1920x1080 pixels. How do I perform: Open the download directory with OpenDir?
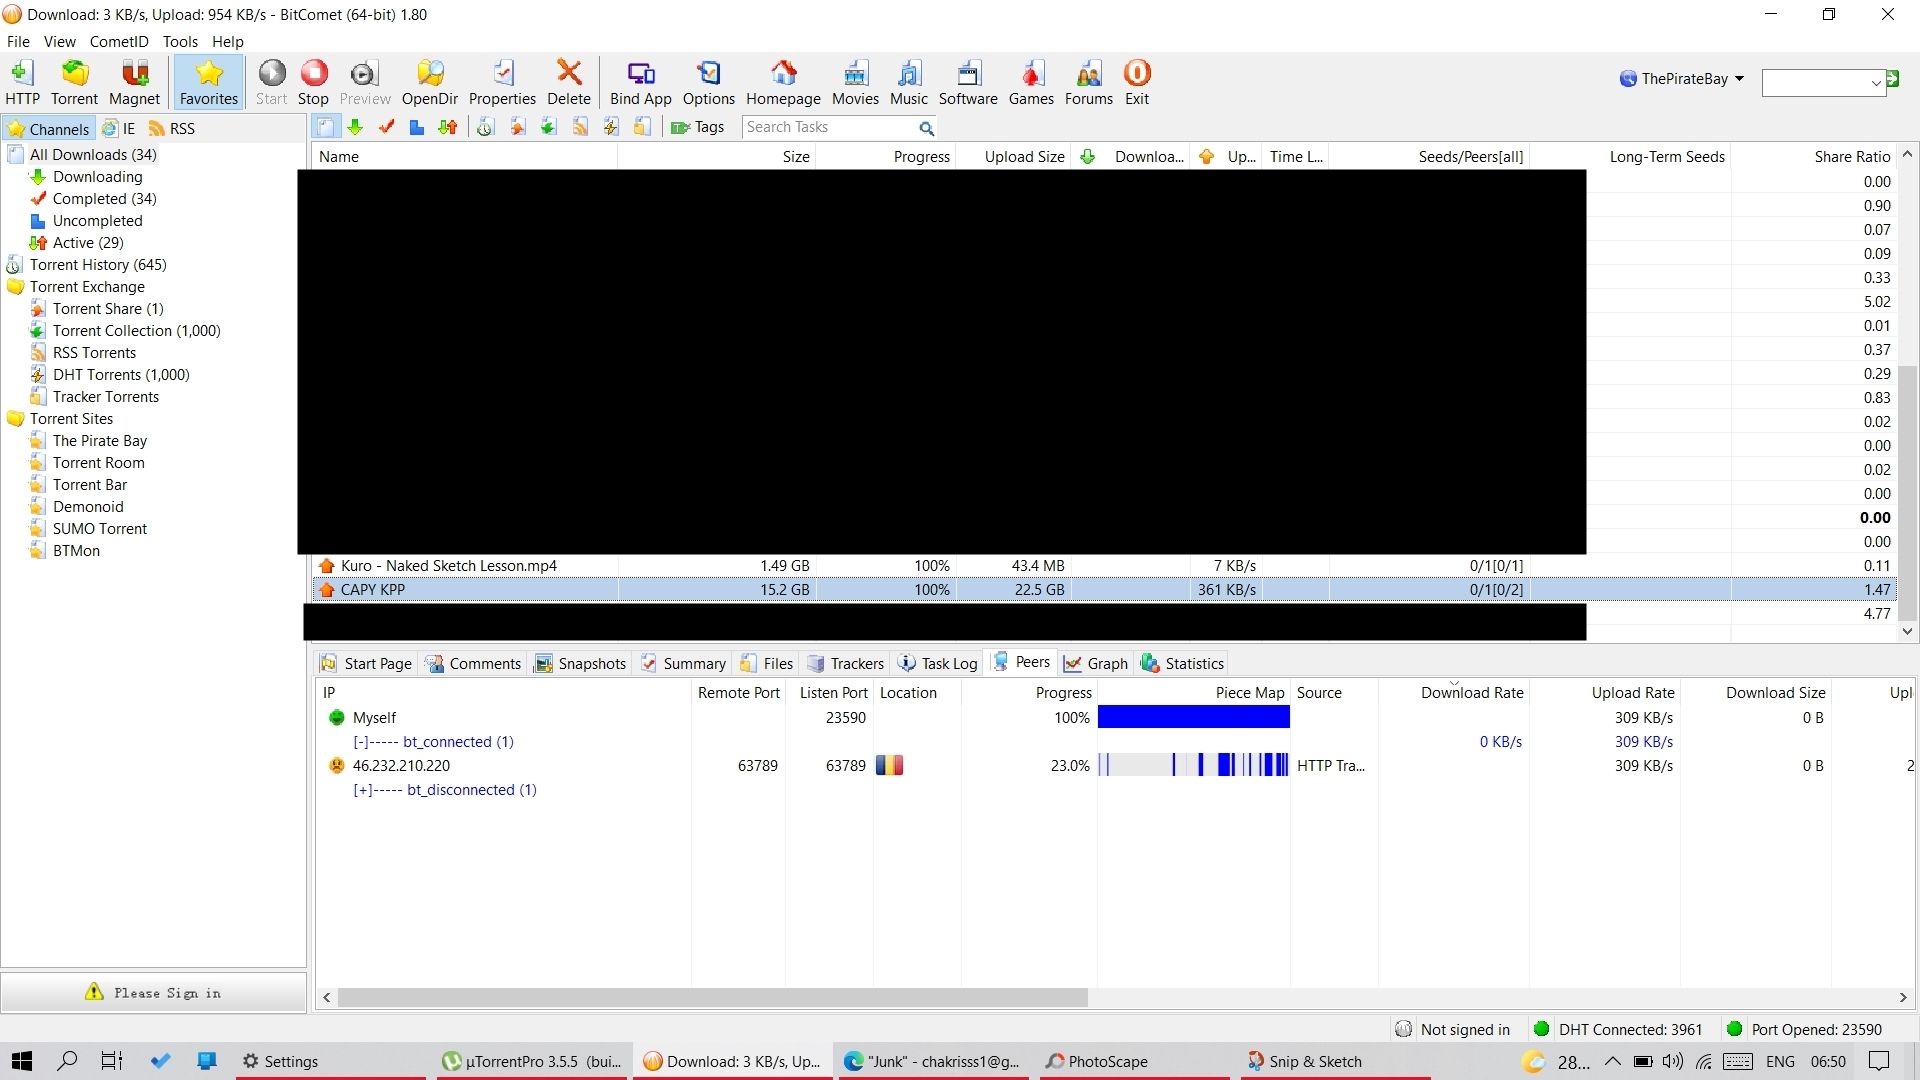429,82
